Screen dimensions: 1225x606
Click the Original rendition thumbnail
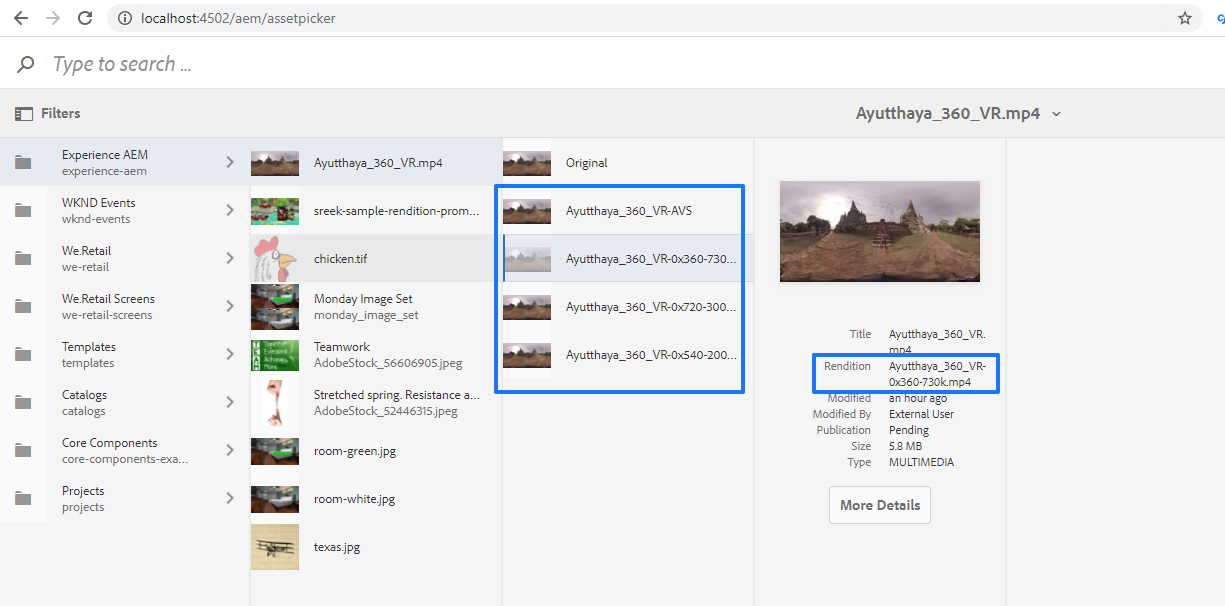coord(527,163)
